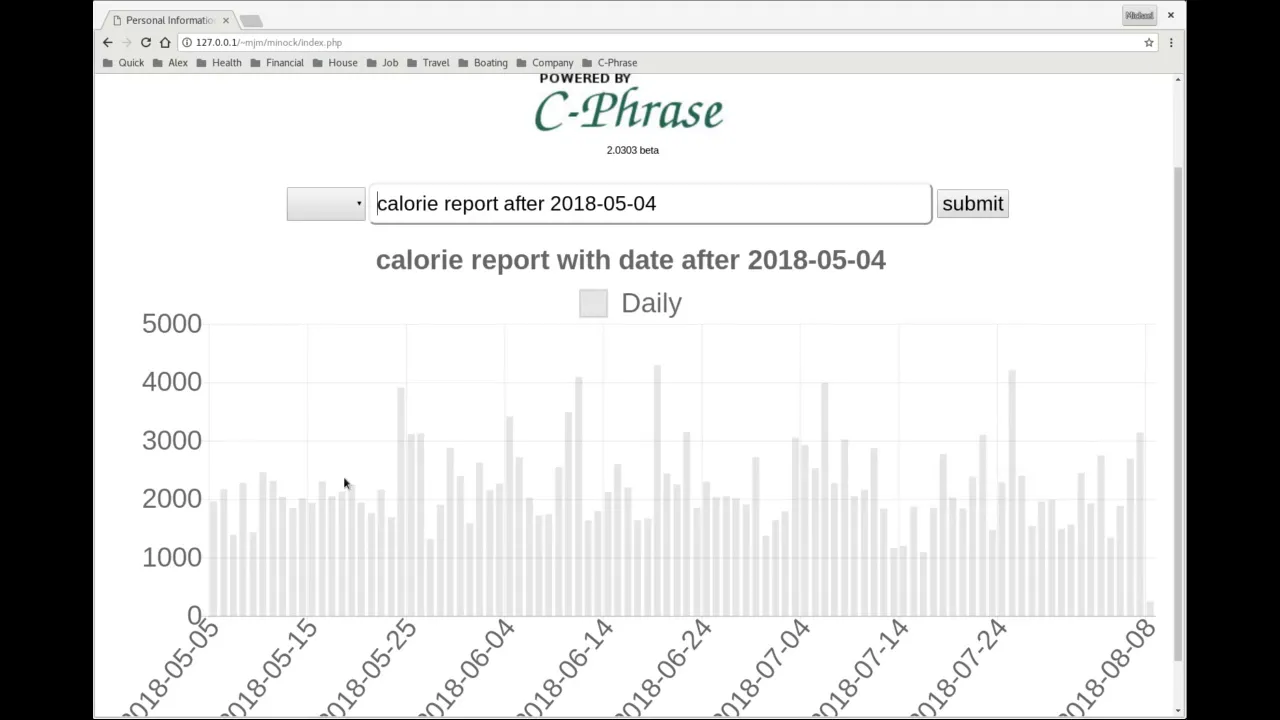Viewport: 1280px width, 720px height.
Task: Click the Chrome profile name button
Action: pos(1139,15)
